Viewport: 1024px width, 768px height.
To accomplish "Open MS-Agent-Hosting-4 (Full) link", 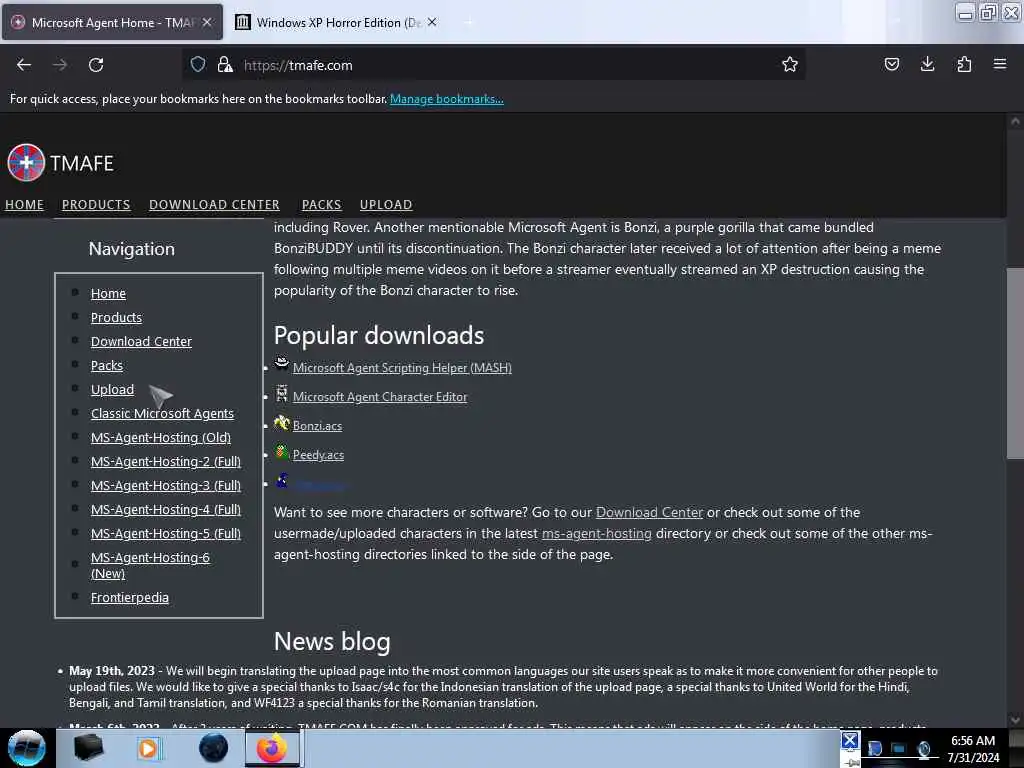I will tap(166, 509).
